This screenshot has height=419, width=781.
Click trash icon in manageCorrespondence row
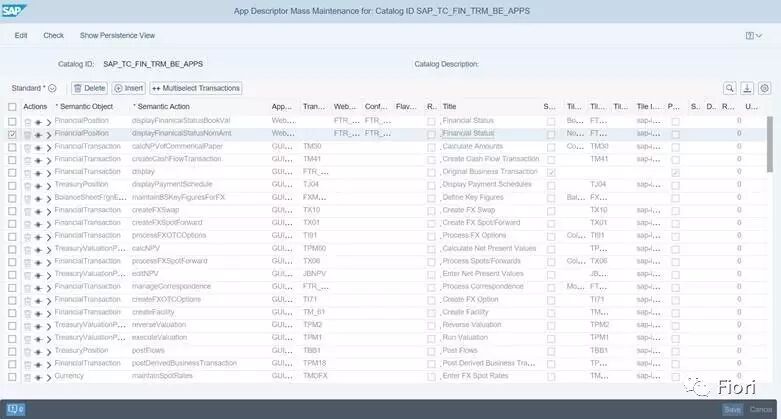28,288
